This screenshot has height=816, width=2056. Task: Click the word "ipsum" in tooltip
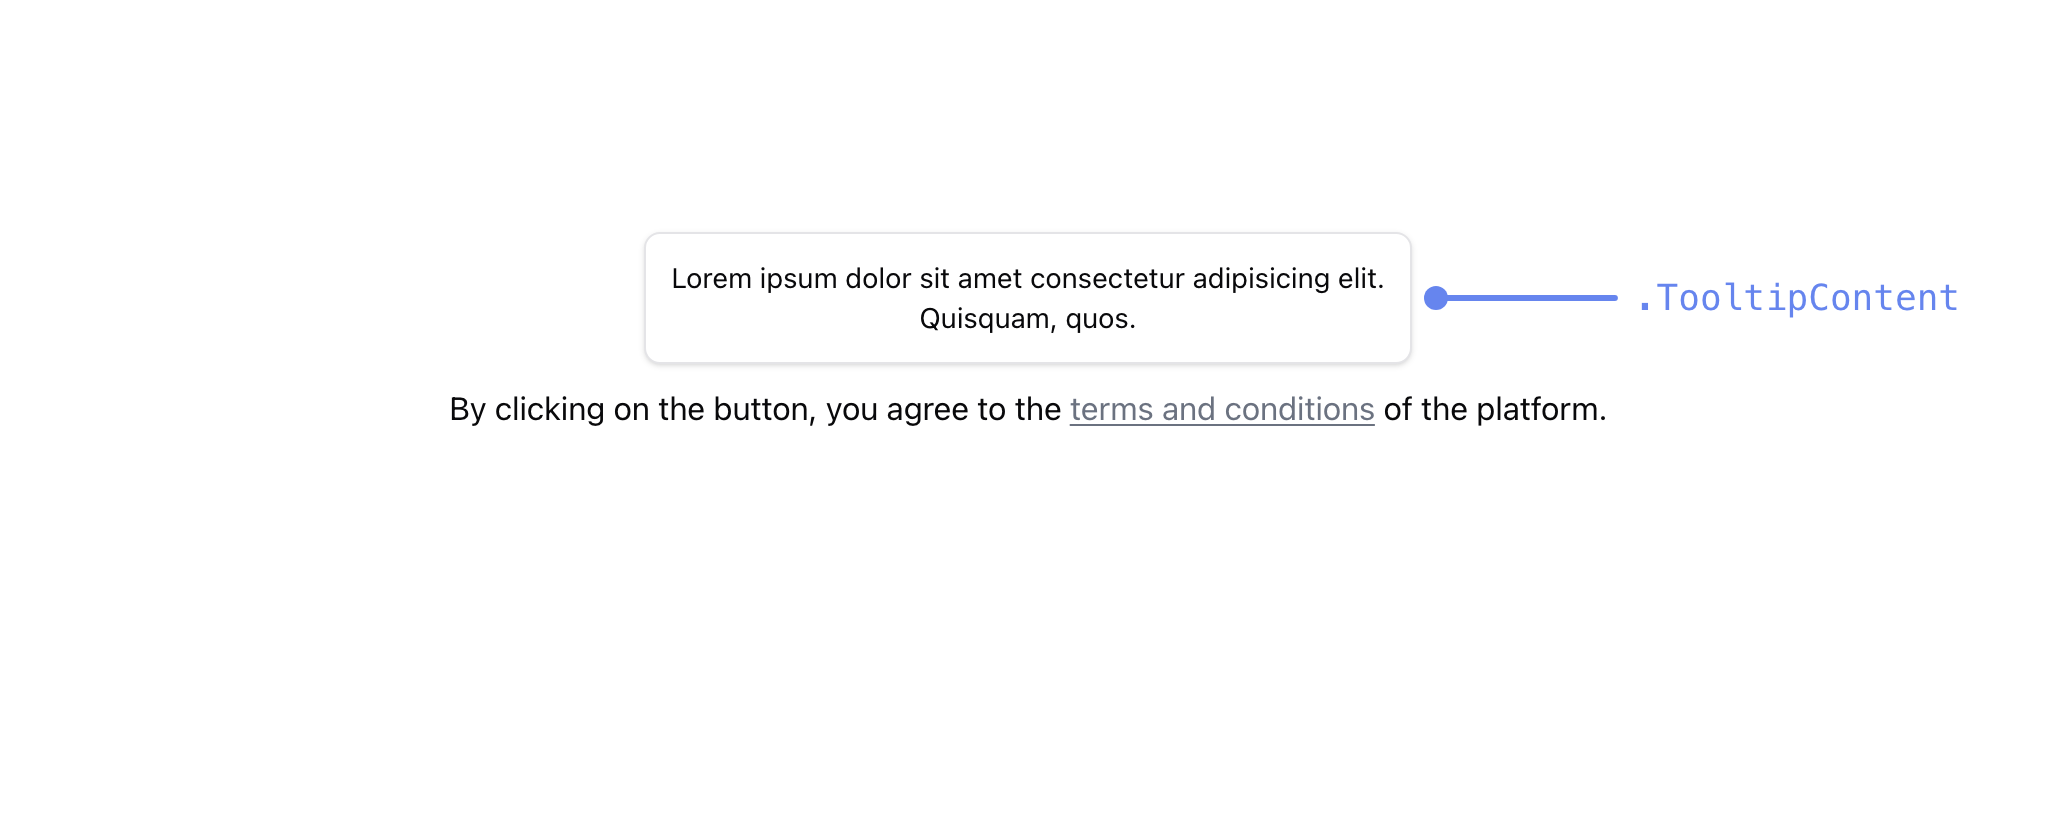point(797,279)
